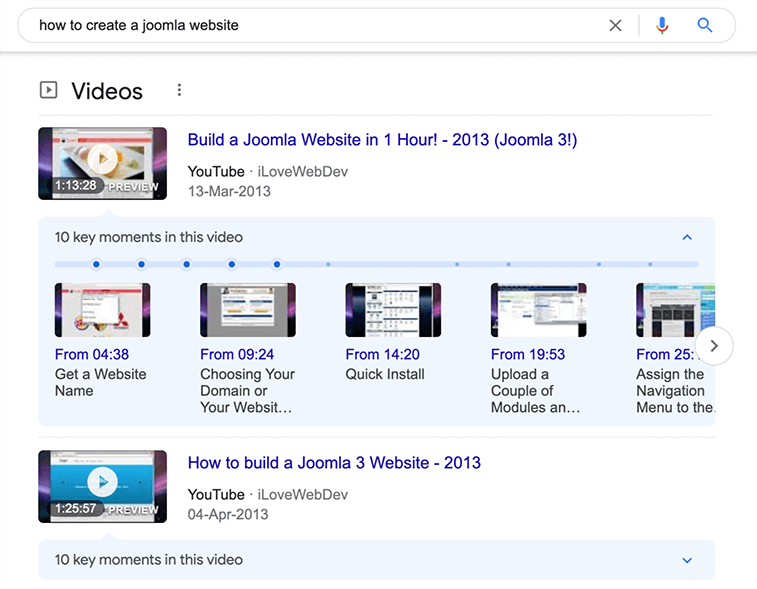This screenshot has width=757, height=589.
Task: Open 'Build a Joomla Website in 1 Hour!' link
Action: point(382,140)
